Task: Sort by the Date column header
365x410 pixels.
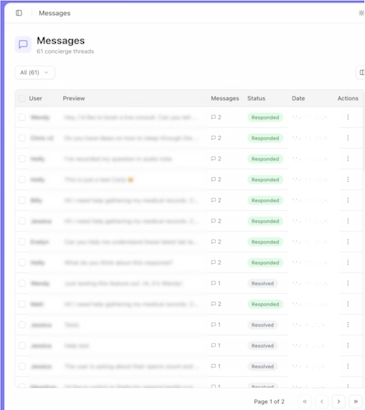Action: click(298, 98)
